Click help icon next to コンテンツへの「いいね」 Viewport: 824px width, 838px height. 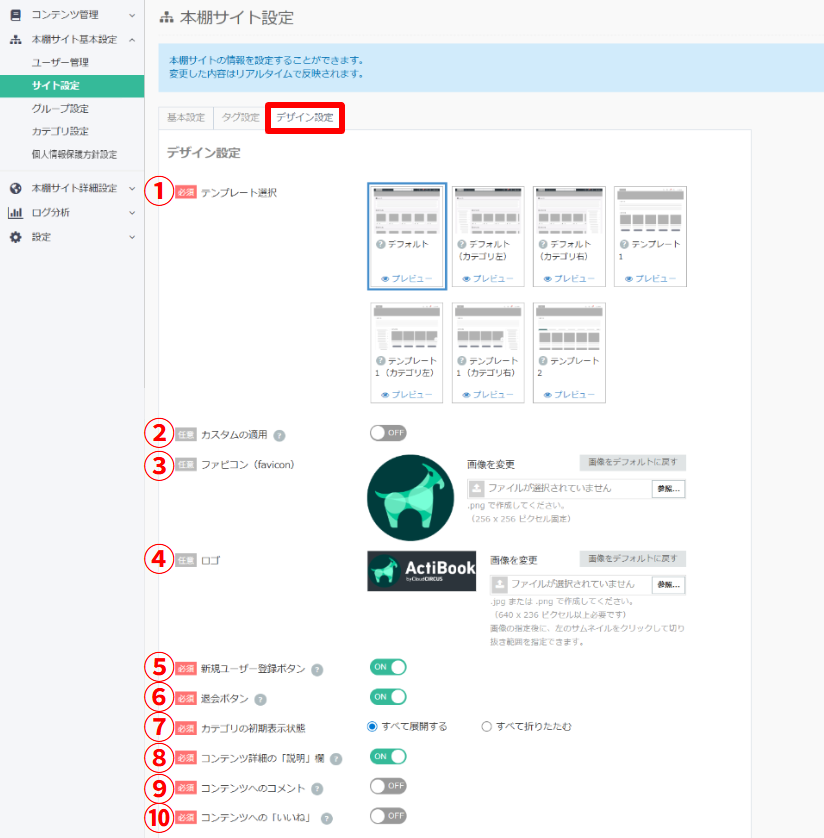tap(326, 818)
